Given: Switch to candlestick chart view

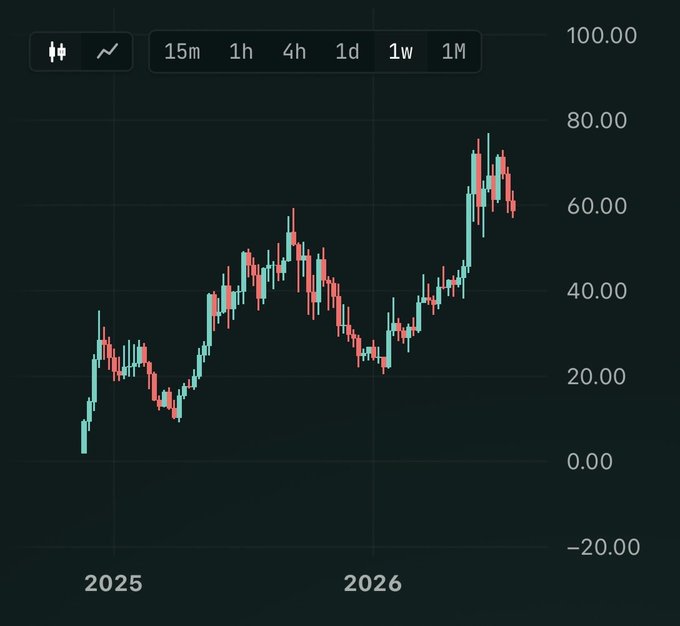Looking at the screenshot, I should (x=57, y=52).
